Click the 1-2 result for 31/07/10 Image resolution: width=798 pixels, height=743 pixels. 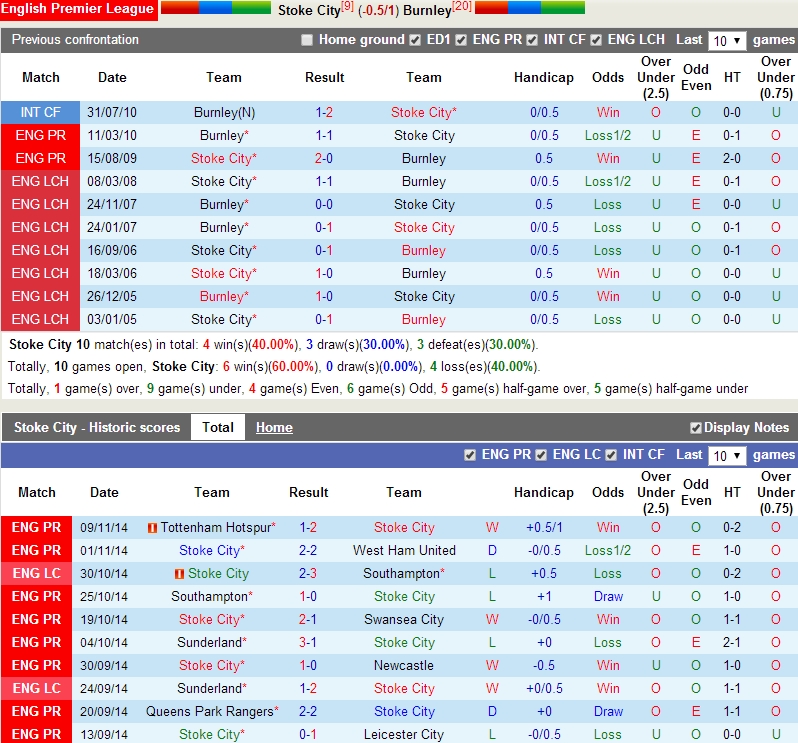point(324,112)
